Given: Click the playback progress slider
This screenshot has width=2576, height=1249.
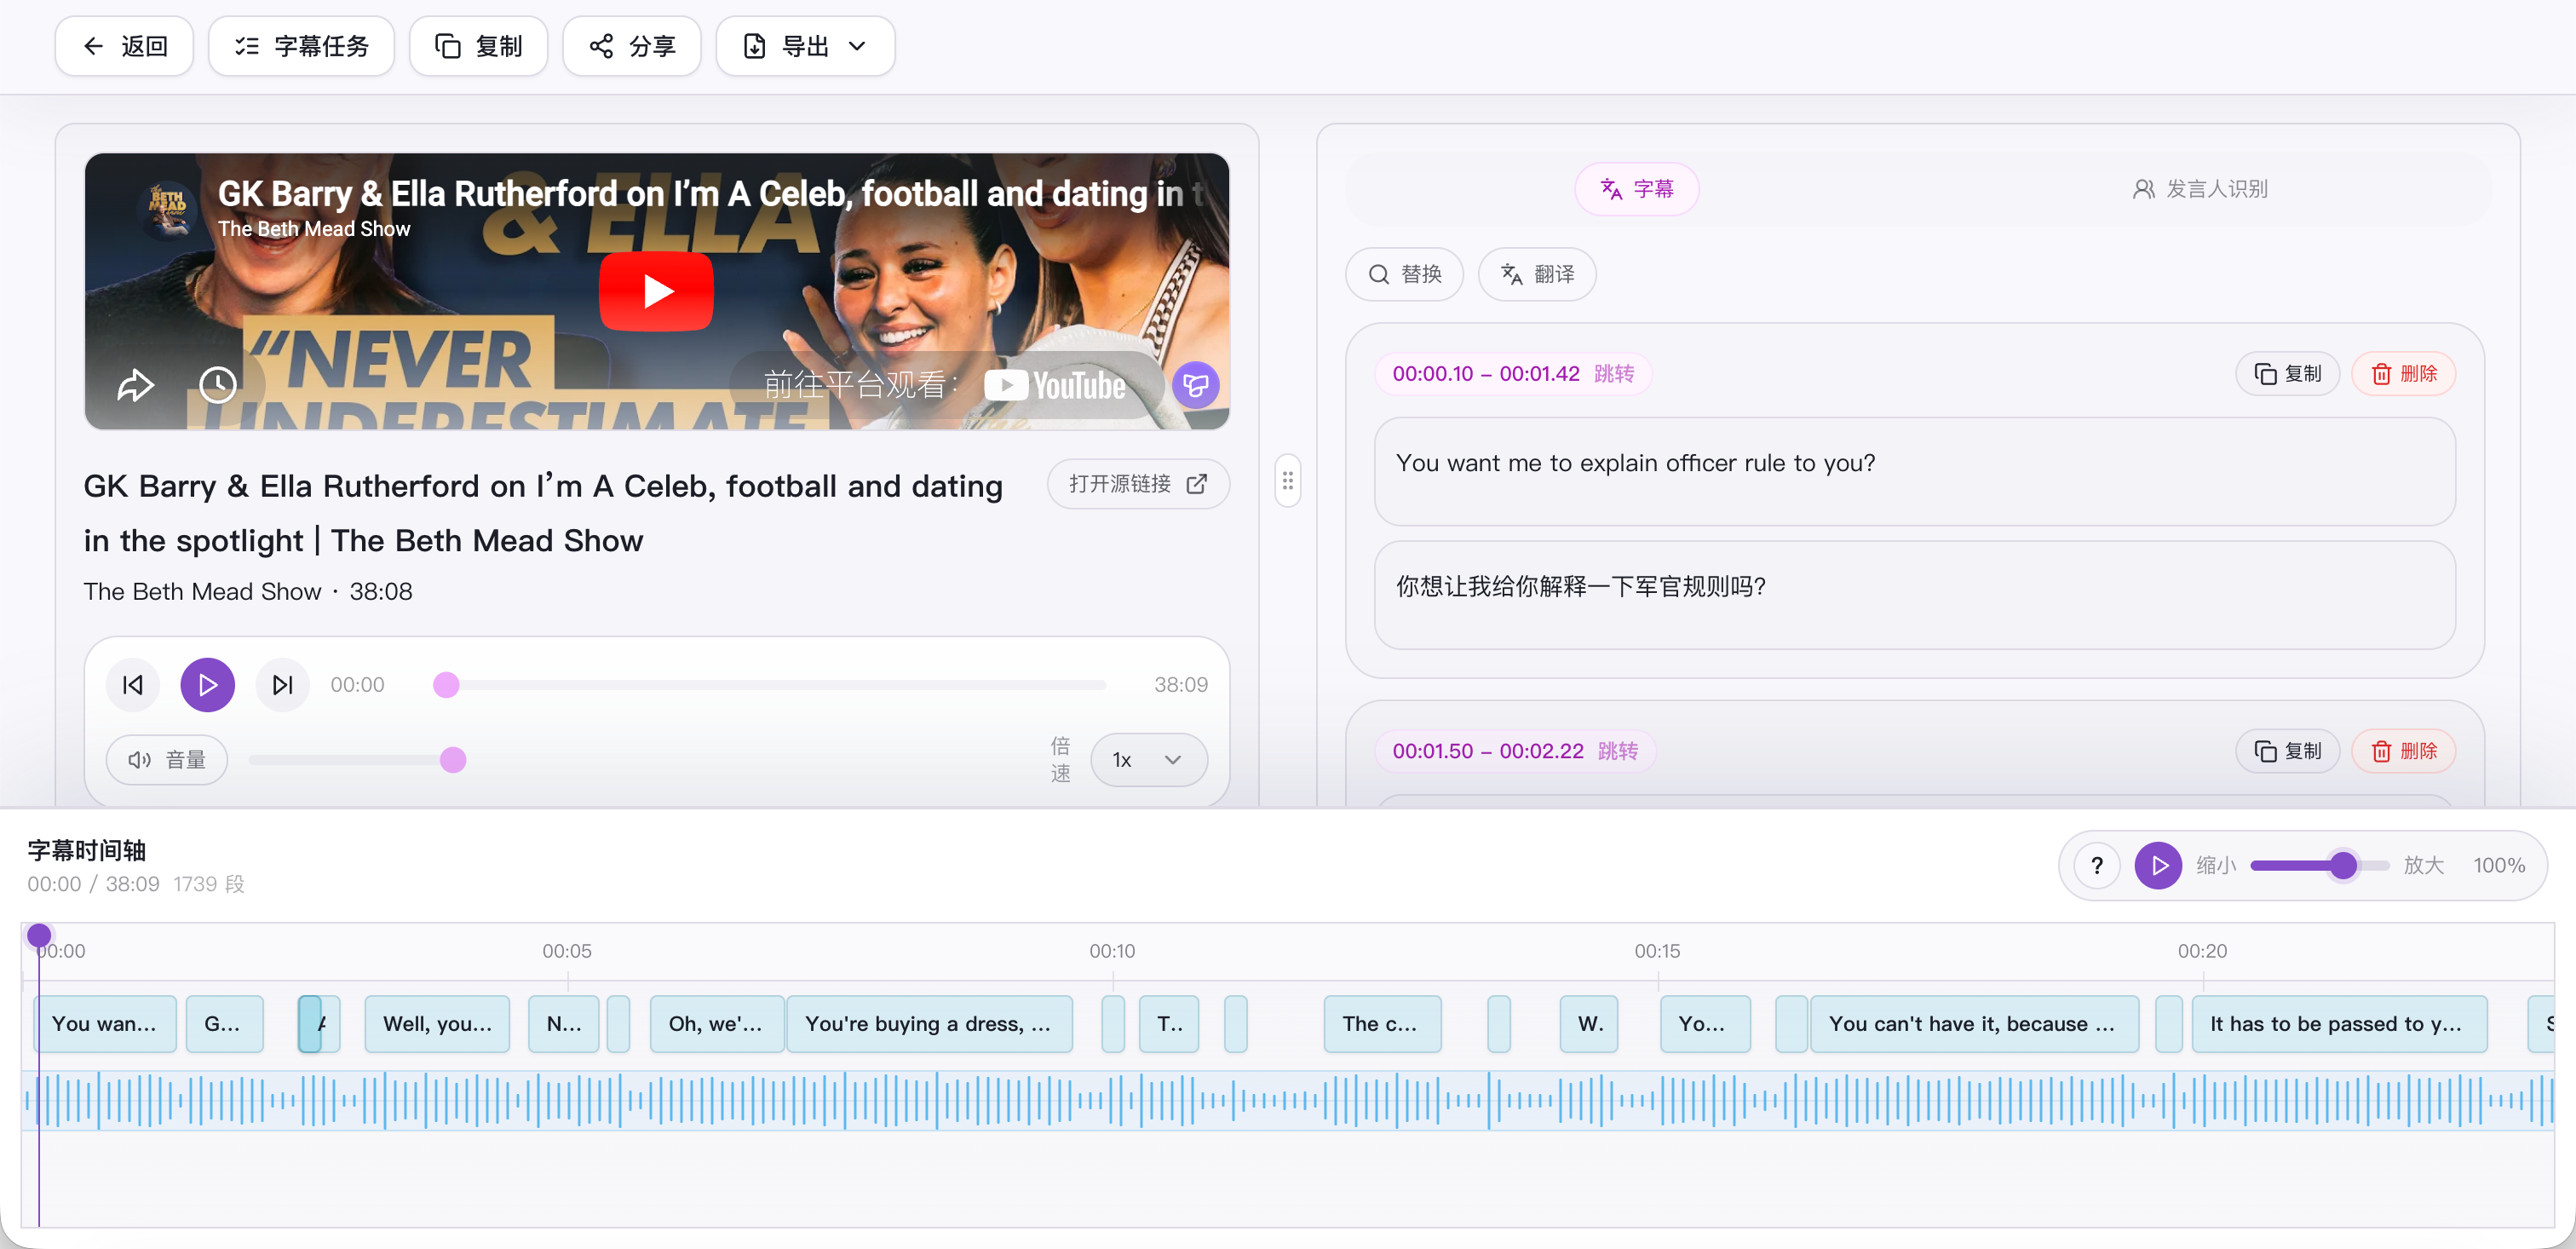Looking at the screenshot, I should coord(771,685).
